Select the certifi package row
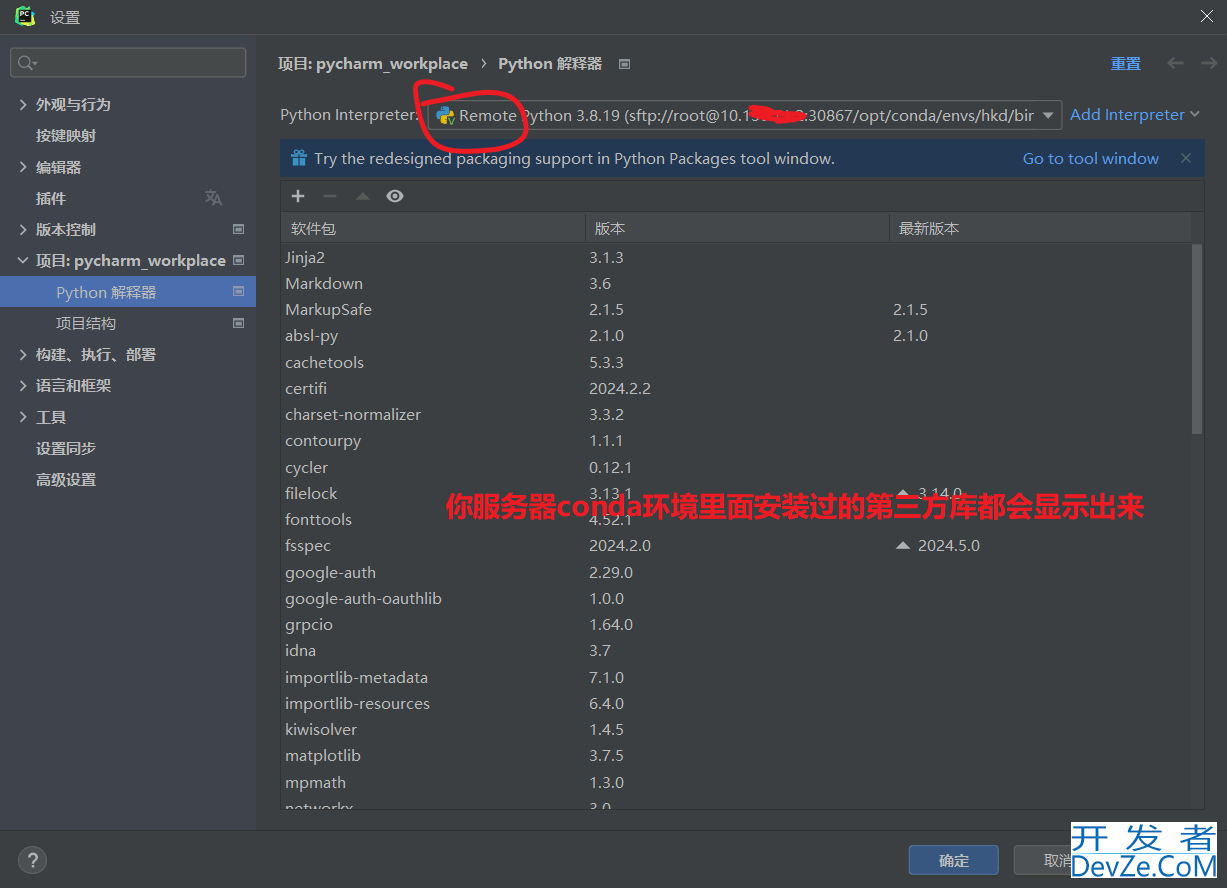The image size is (1227, 888). point(736,388)
